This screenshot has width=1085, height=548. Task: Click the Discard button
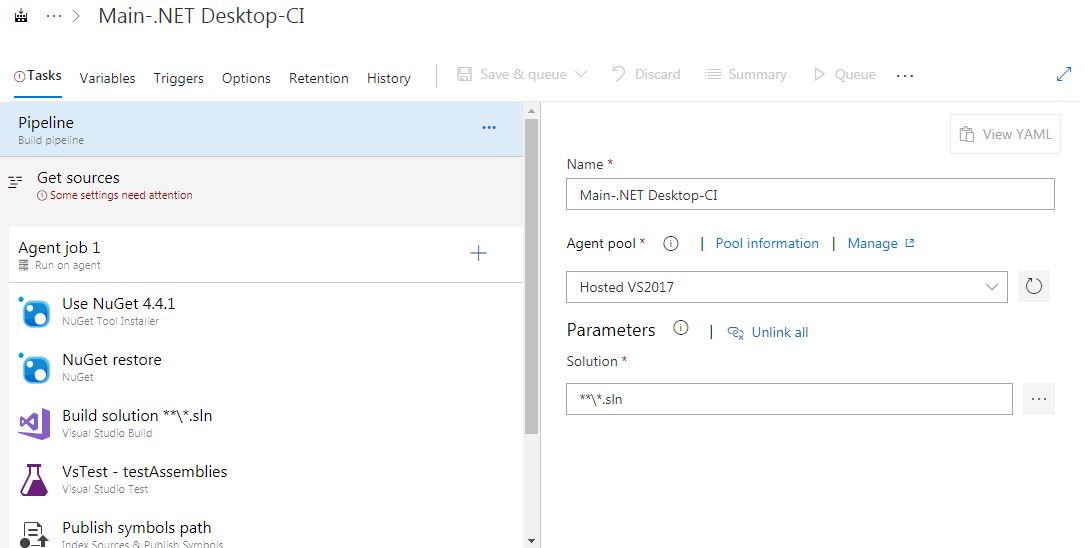click(x=646, y=74)
